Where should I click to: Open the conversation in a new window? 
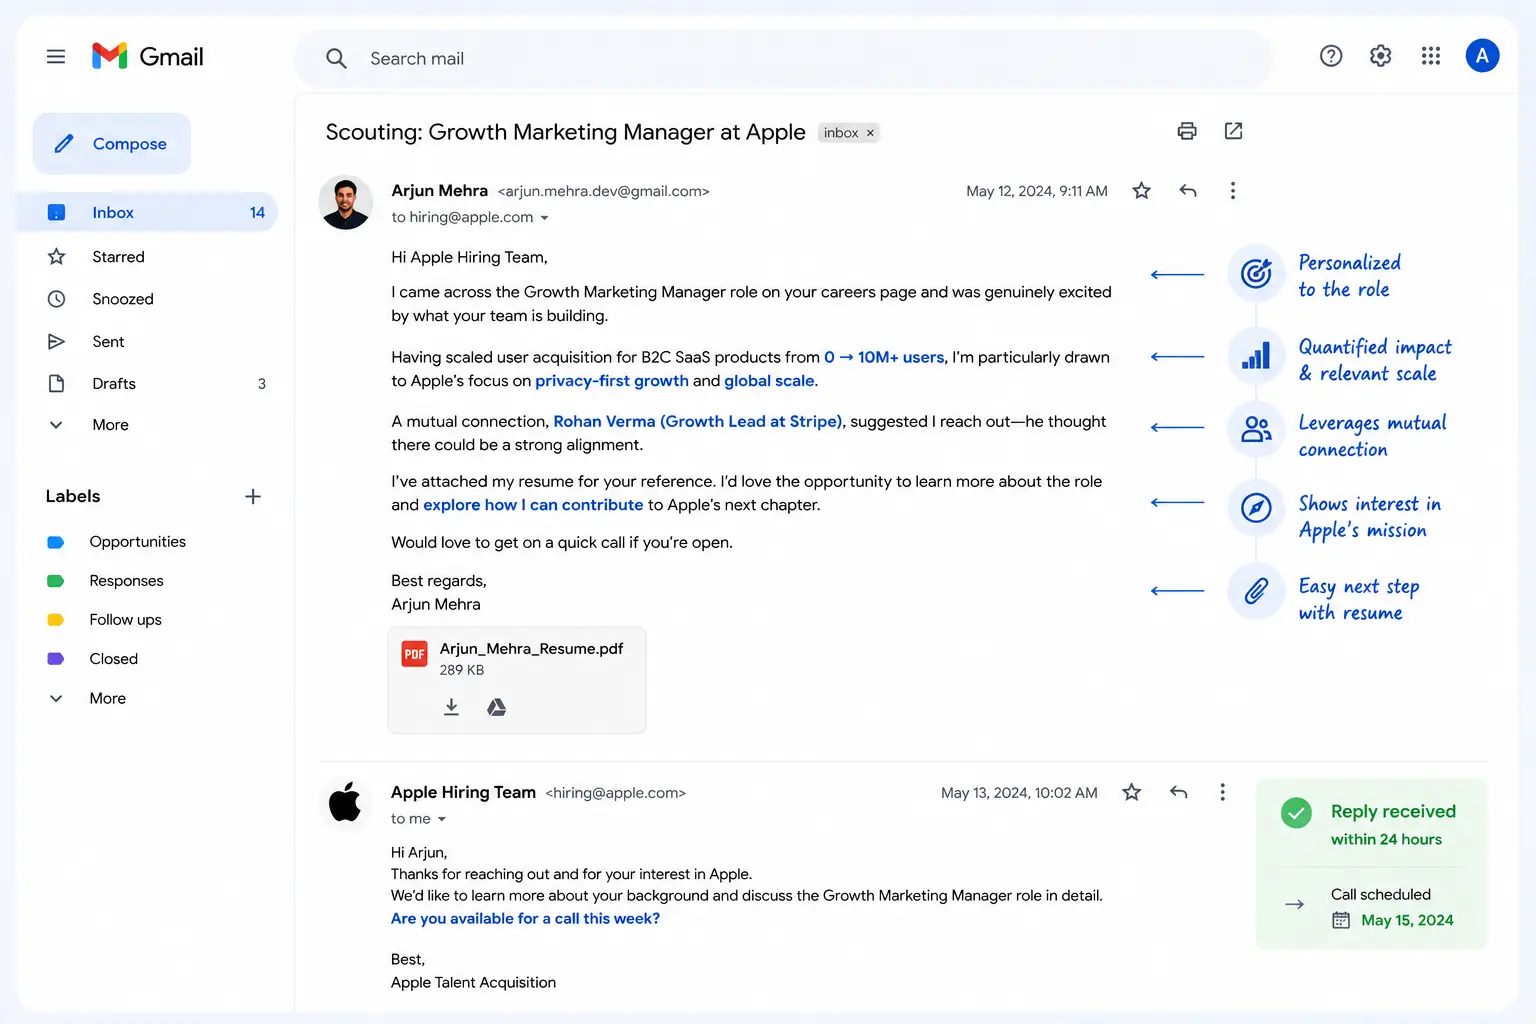point(1233,131)
